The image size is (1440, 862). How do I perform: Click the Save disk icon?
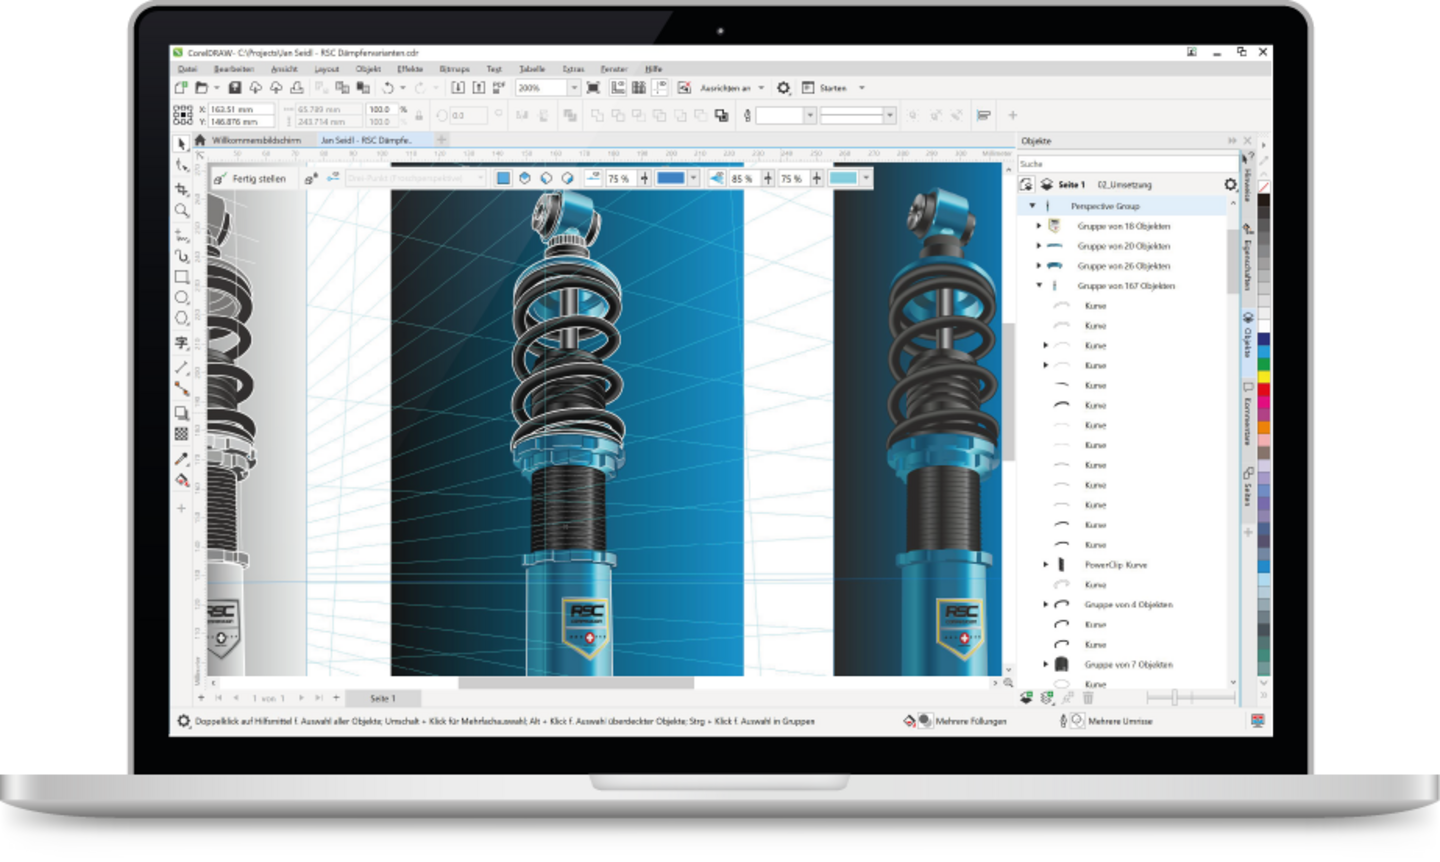pyautogui.click(x=235, y=88)
